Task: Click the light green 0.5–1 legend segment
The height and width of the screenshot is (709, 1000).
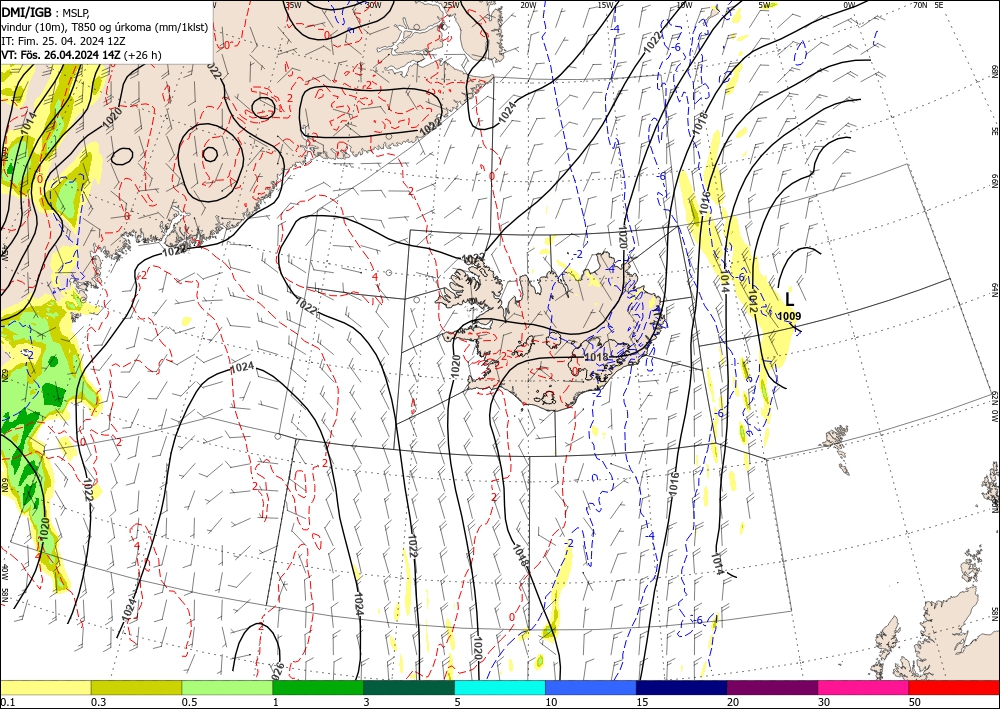Action: coord(227,687)
